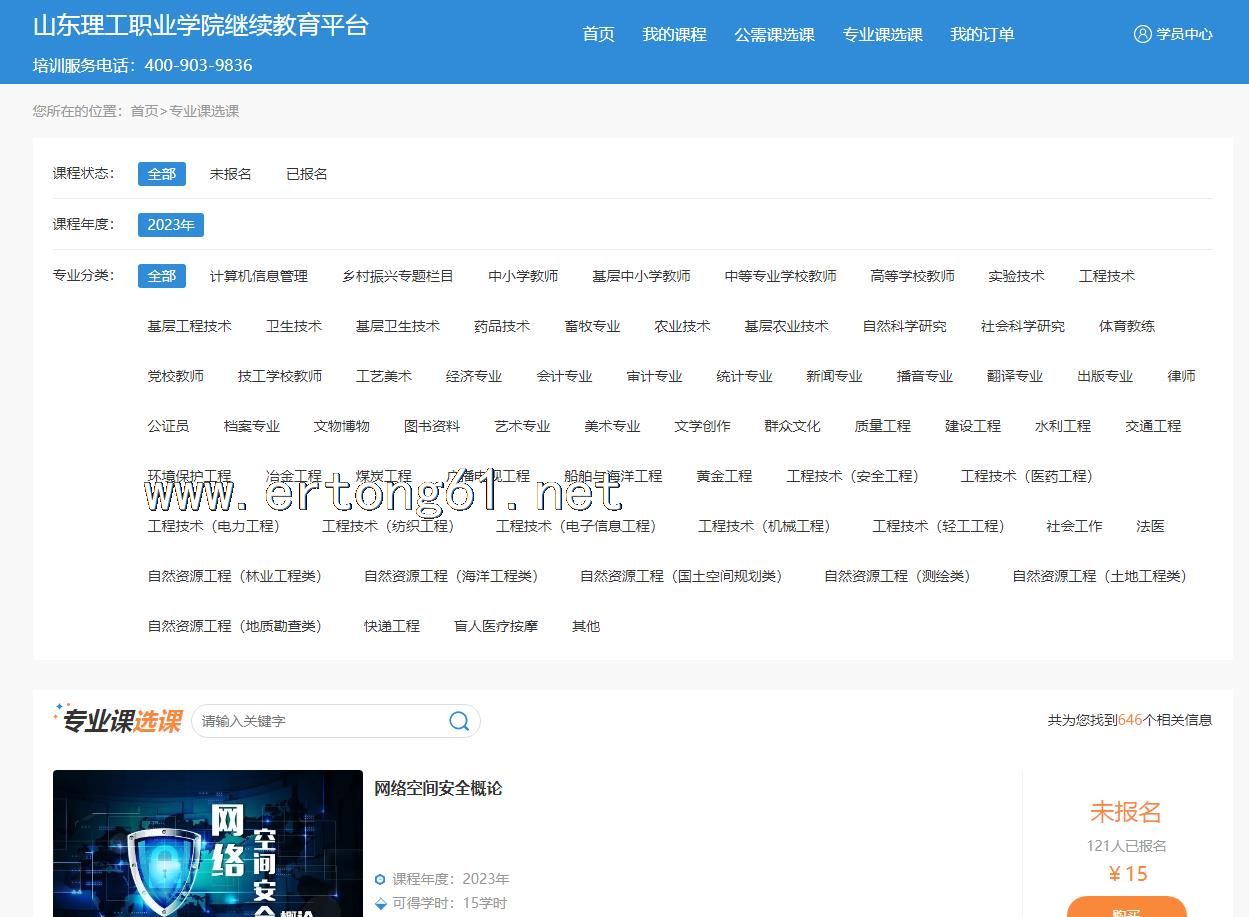Switch to the 专业课选课 menu item
This screenshot has height=917, width=1249.
point(882,35)
